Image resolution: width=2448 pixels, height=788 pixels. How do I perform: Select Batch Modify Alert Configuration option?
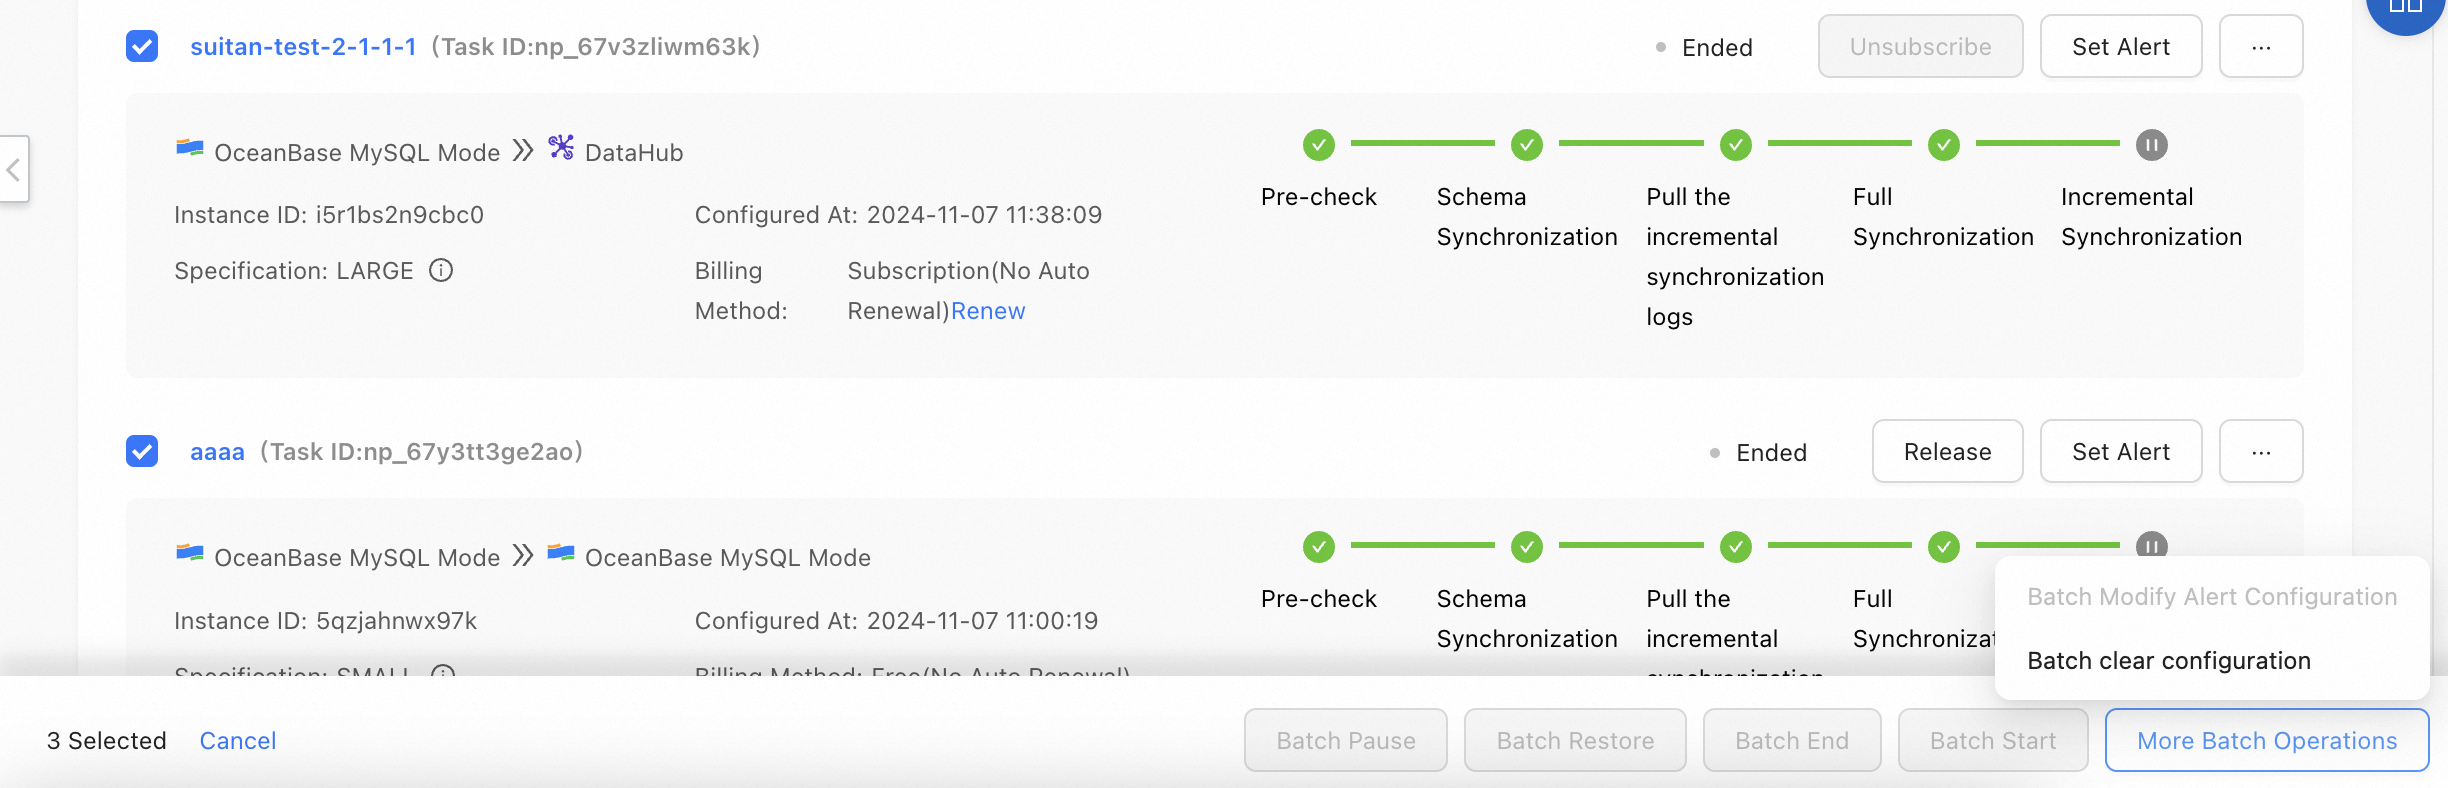tap(2211, 597)
